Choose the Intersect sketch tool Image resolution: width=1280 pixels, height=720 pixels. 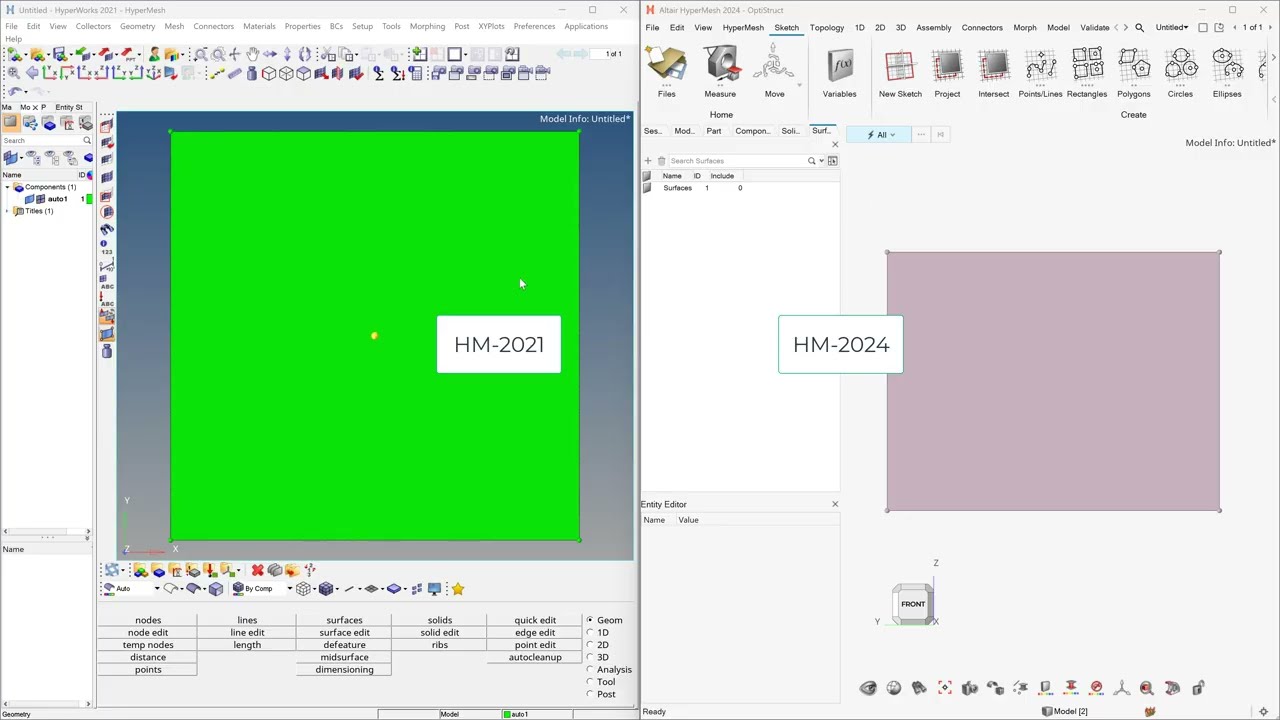(x=993, y=72)
